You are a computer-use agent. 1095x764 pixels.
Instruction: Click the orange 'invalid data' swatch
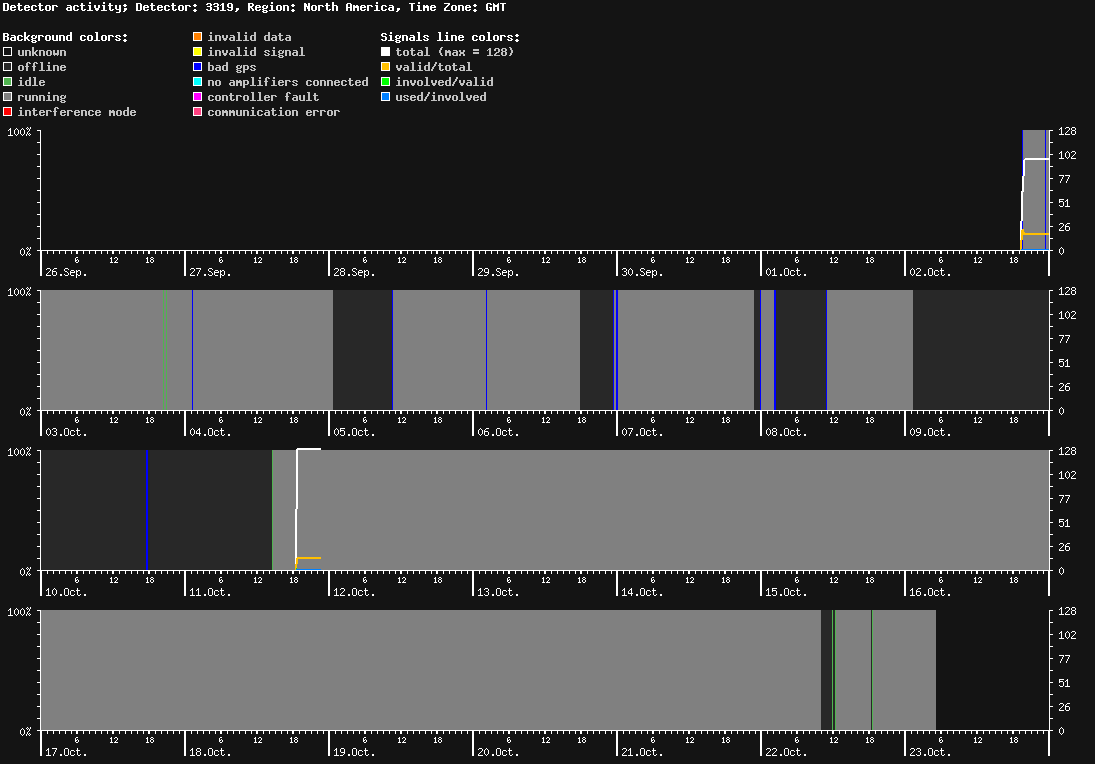[x=198, y=37]
